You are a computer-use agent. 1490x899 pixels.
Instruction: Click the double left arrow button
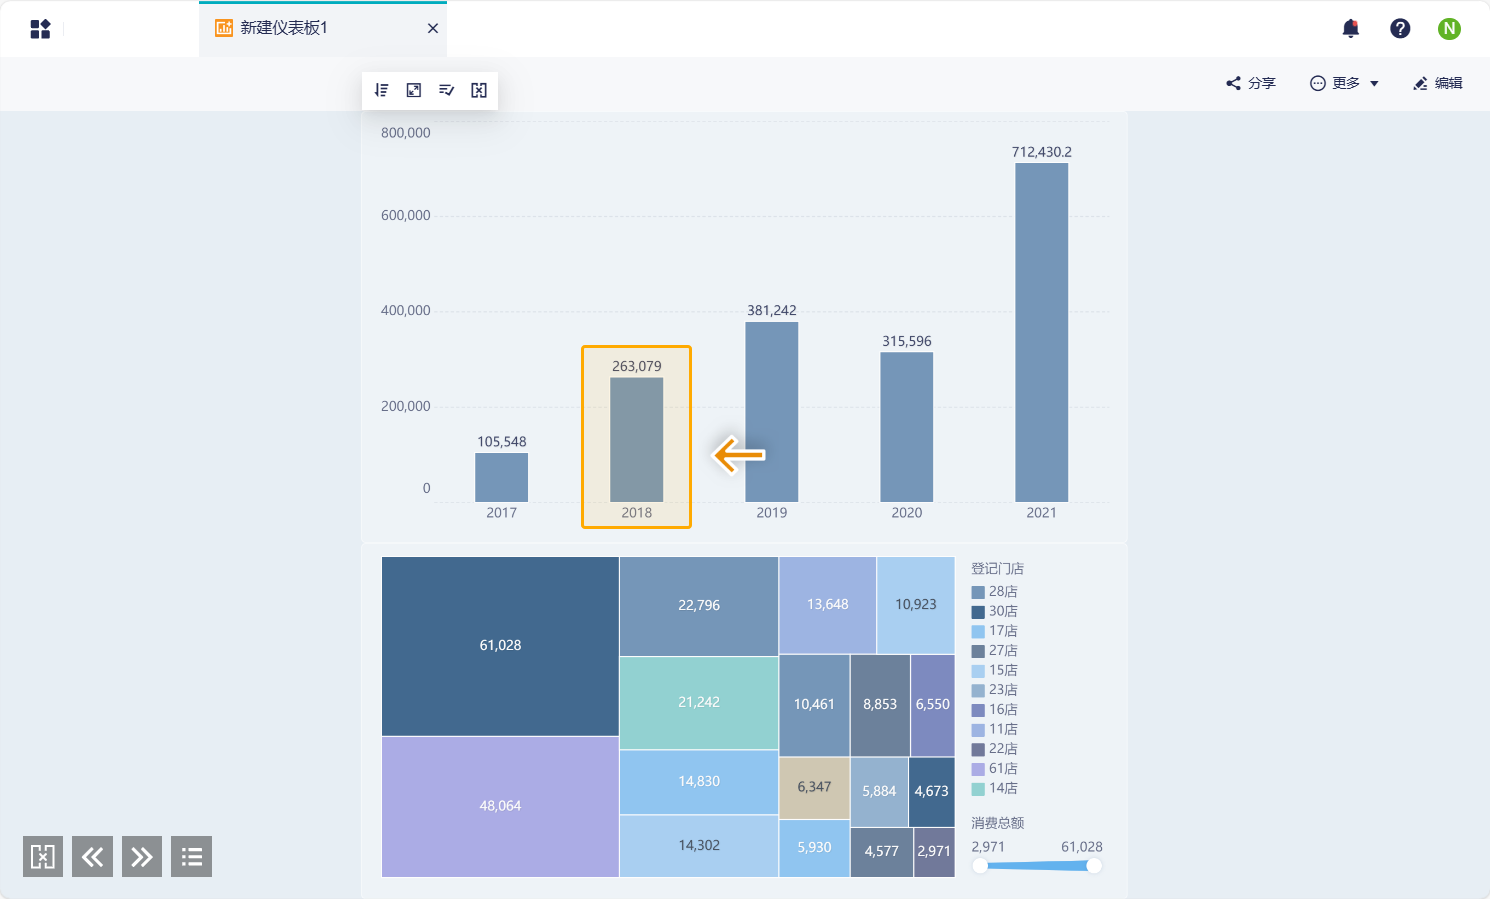pyautogui.click(x=92, y=856)
